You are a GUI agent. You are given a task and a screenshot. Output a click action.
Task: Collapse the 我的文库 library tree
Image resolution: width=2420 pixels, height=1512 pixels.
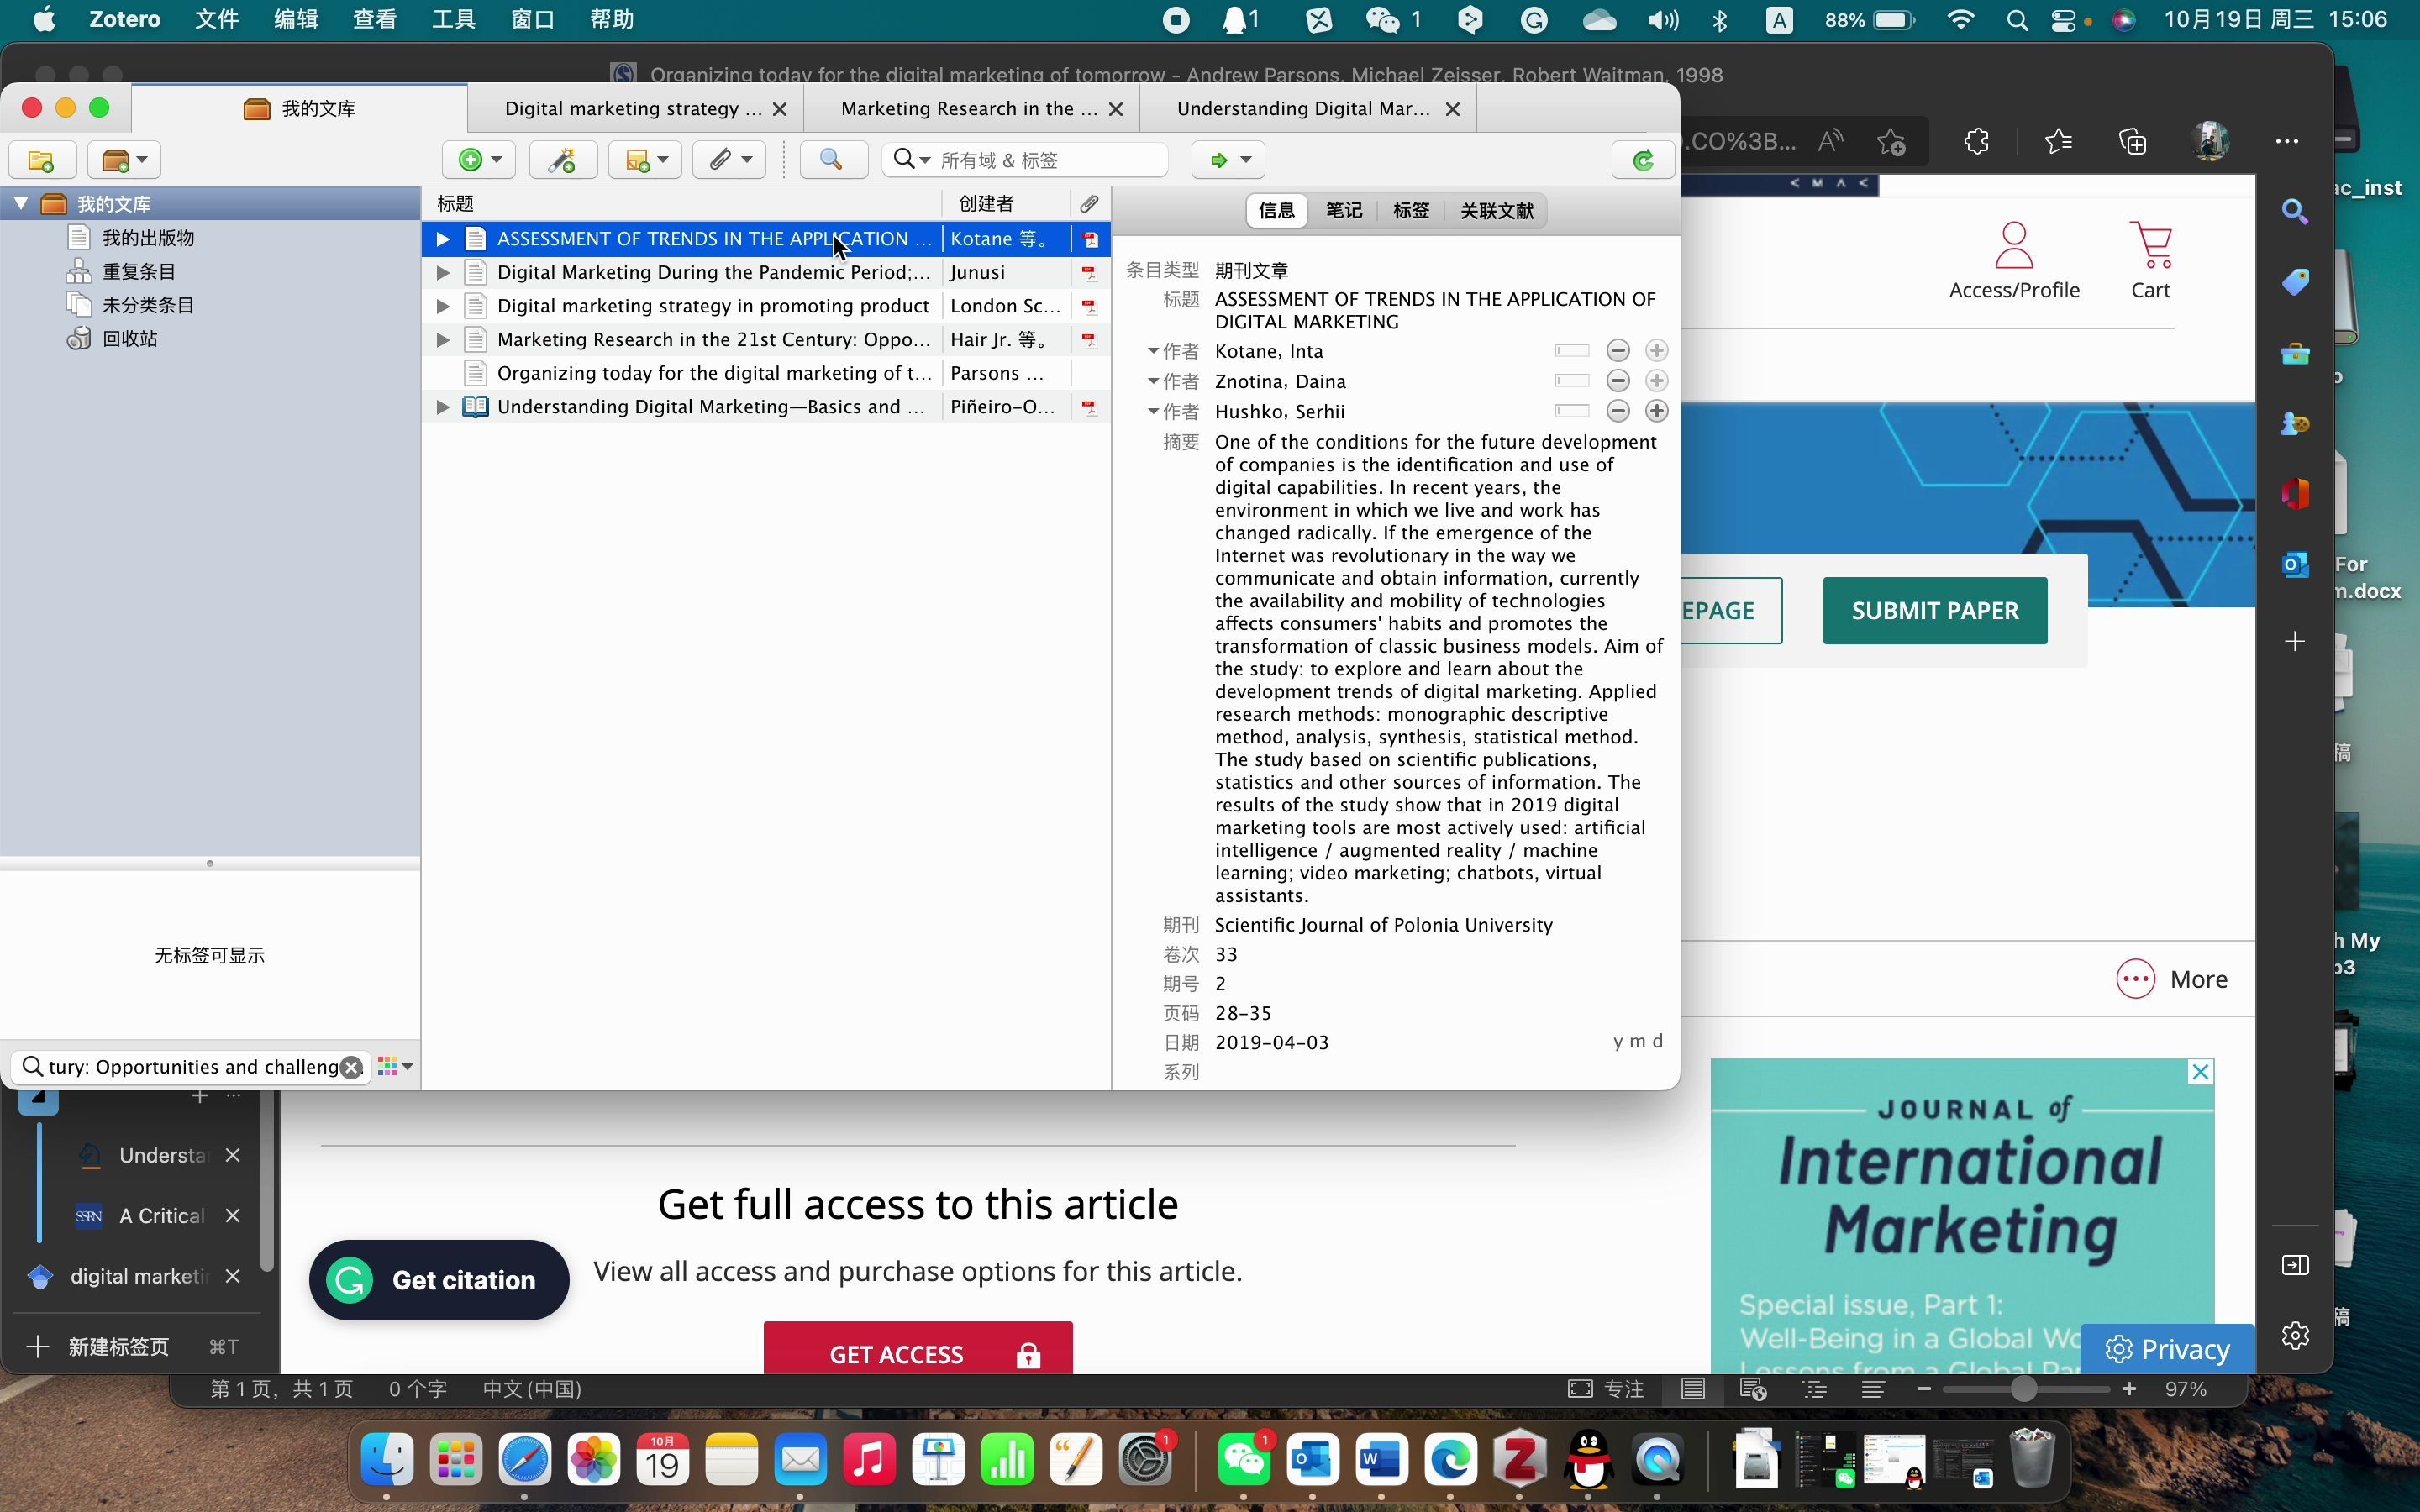[x=20, y=203]
